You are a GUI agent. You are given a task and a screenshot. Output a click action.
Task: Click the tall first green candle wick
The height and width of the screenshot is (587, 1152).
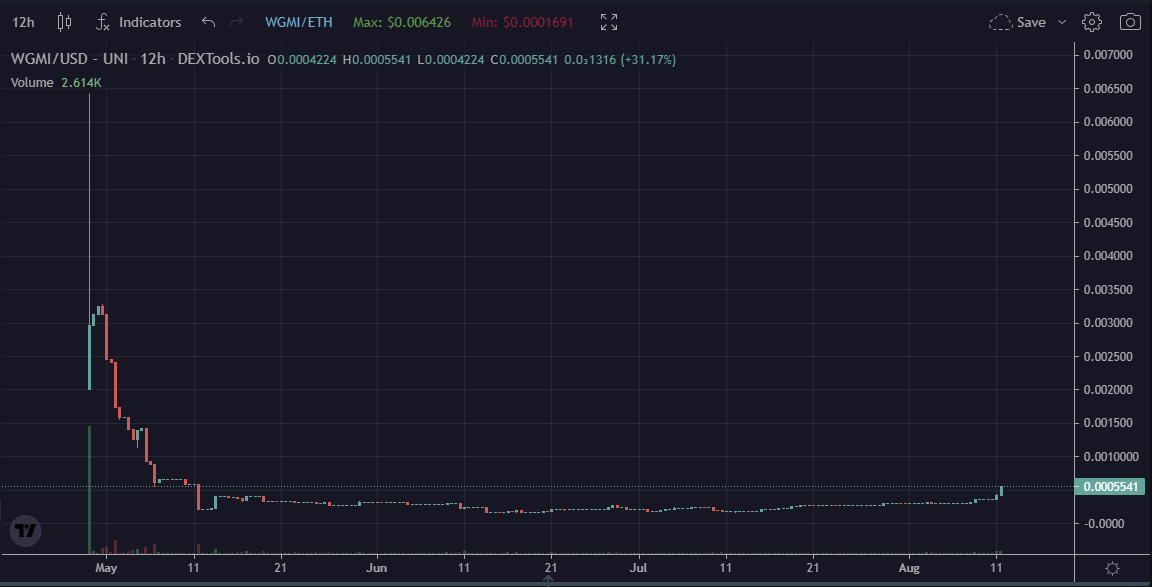coord(90,209)
